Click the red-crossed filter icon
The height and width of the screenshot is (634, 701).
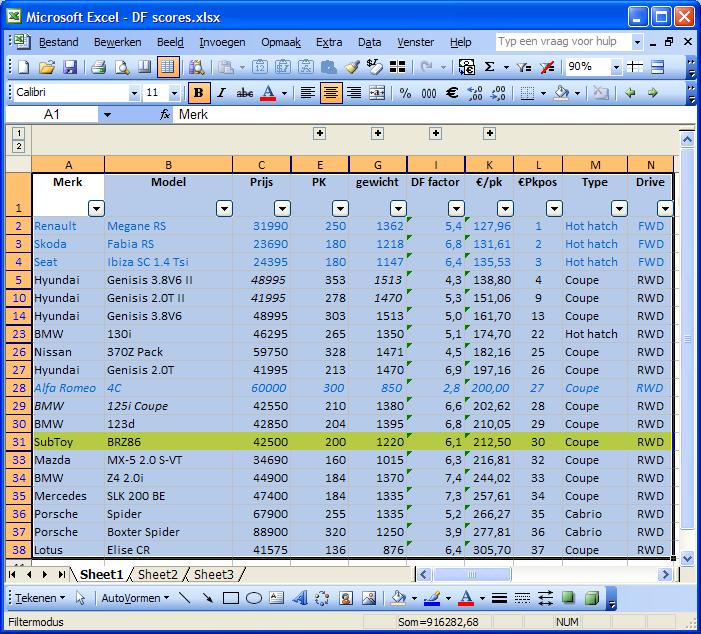click(x=547, y=67)
